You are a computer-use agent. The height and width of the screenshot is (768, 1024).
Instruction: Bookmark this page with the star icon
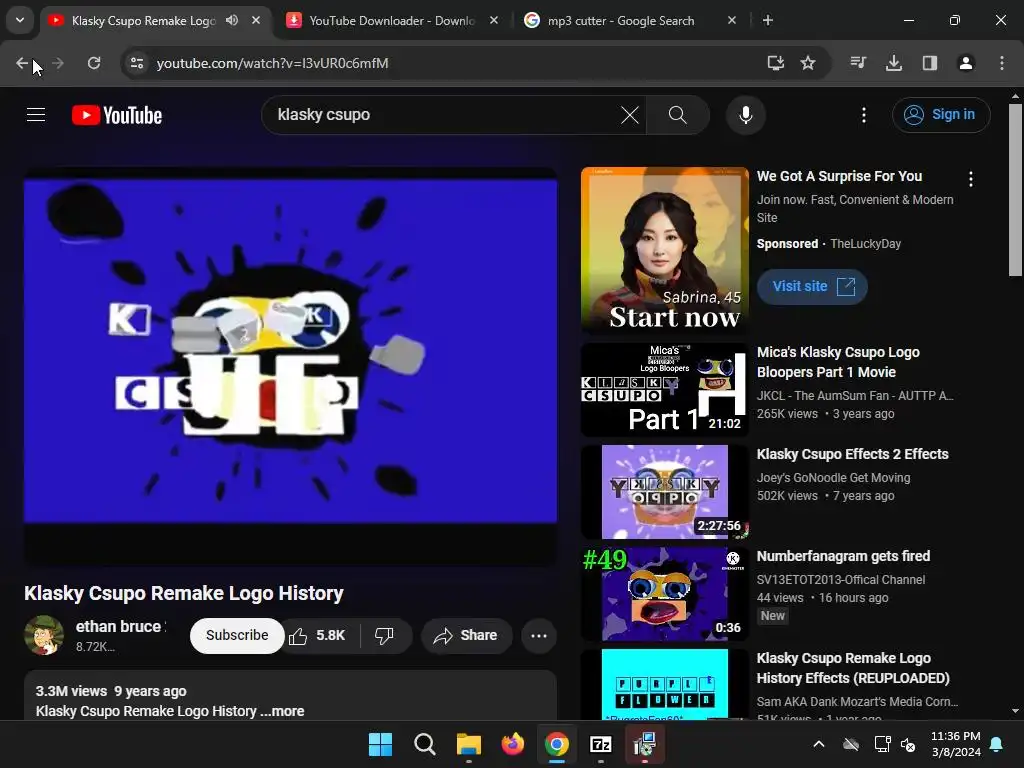(x=808, y=63)
